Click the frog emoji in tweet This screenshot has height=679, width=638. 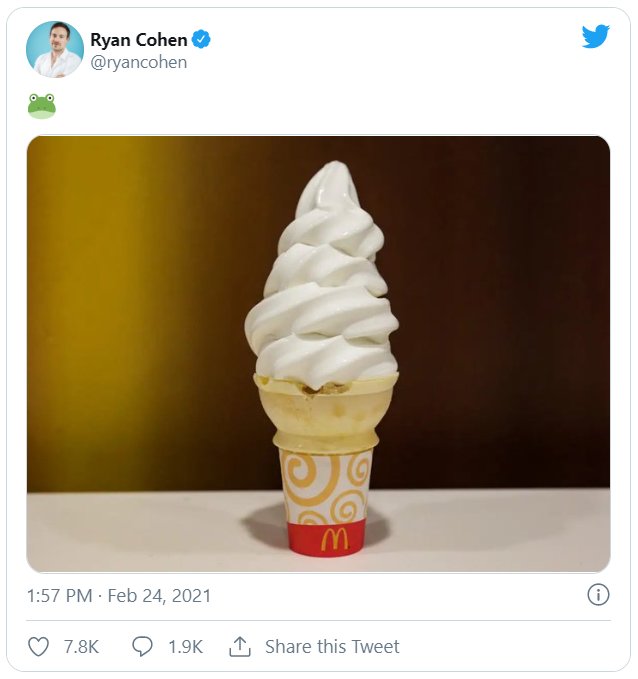pyautogui.click(x=42, y=106)
